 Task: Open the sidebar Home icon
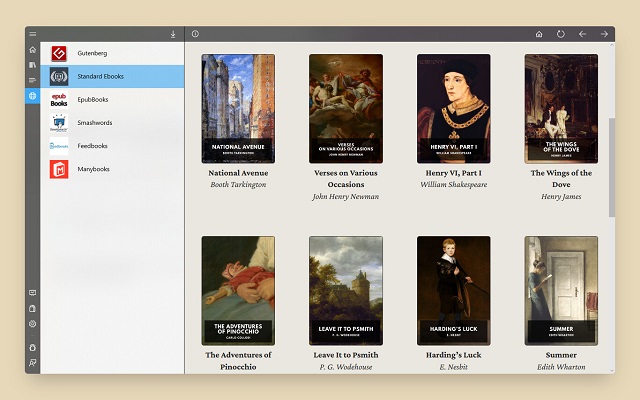pyautogui.click(x=33, y=50)
